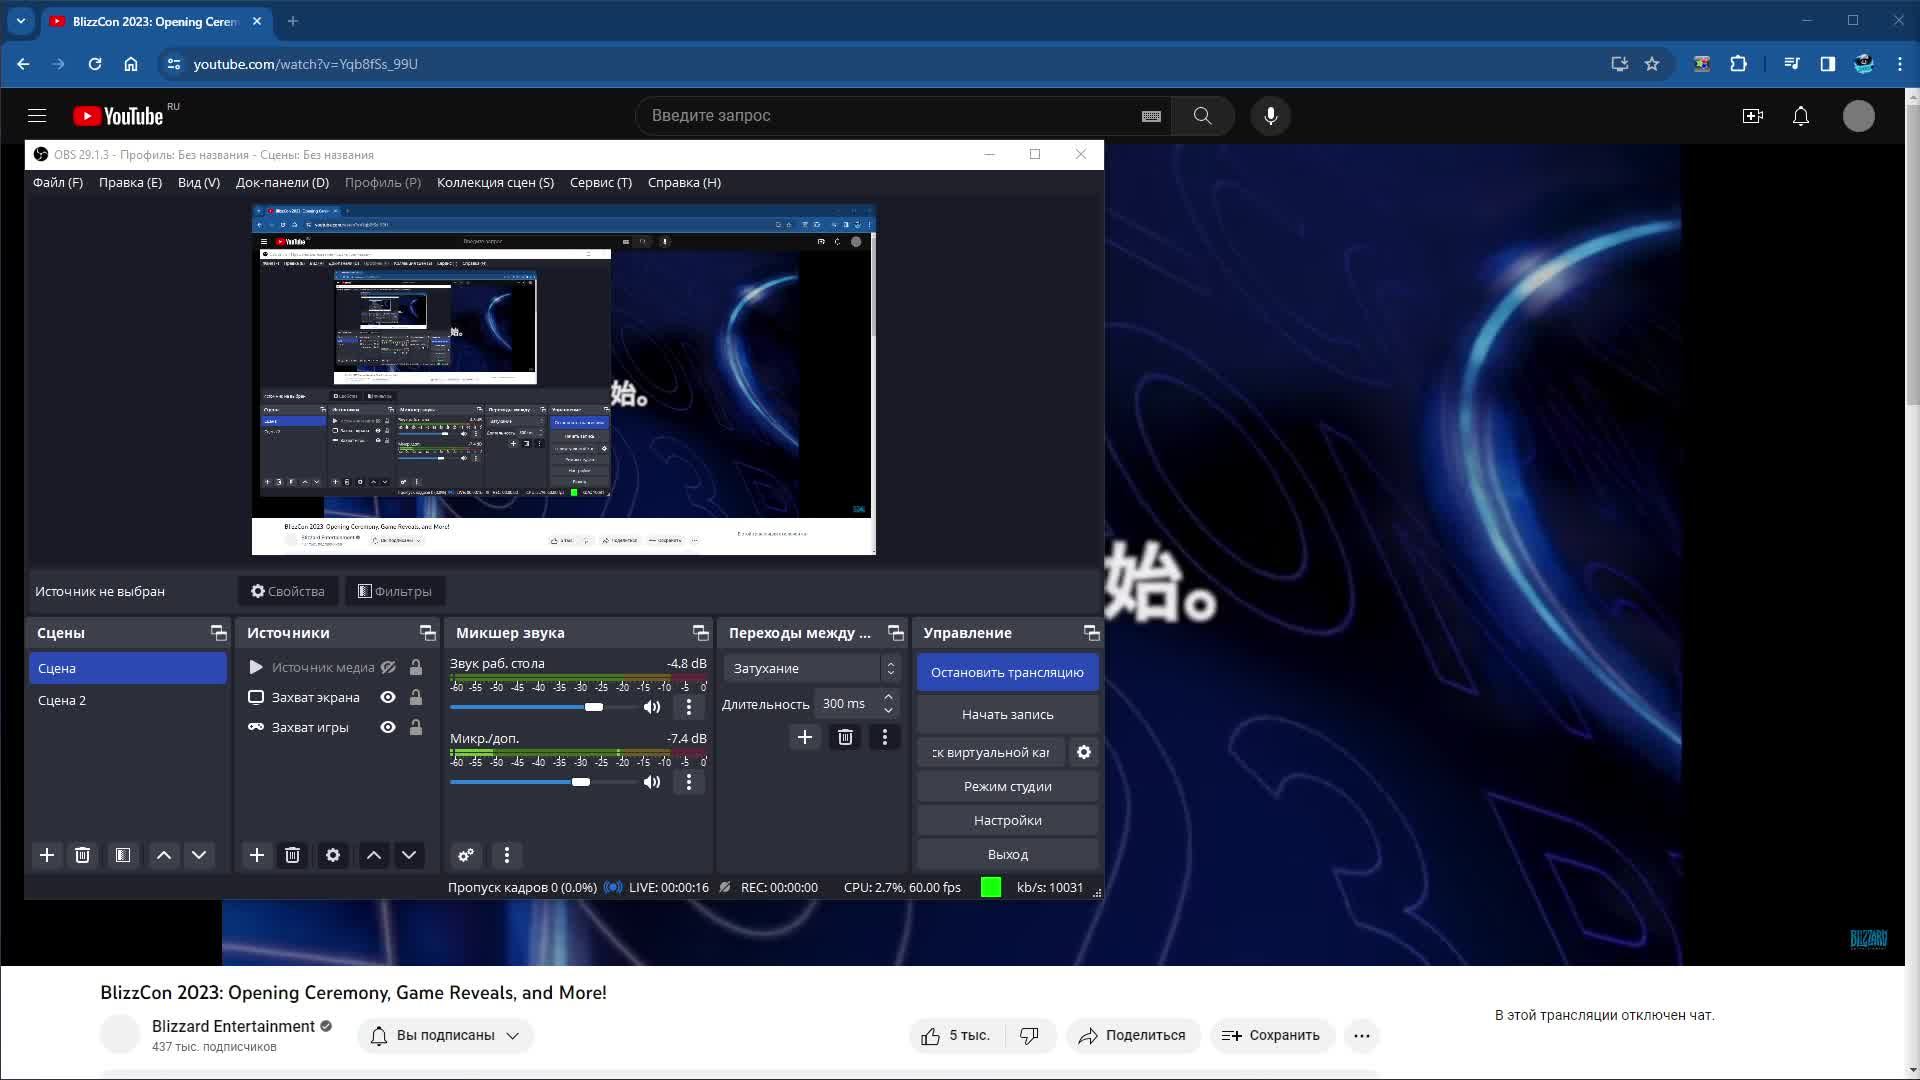This screenshot has width=1920, height=1080.
Task: Add a new scene with plus icon
Action: coord(47,855)
